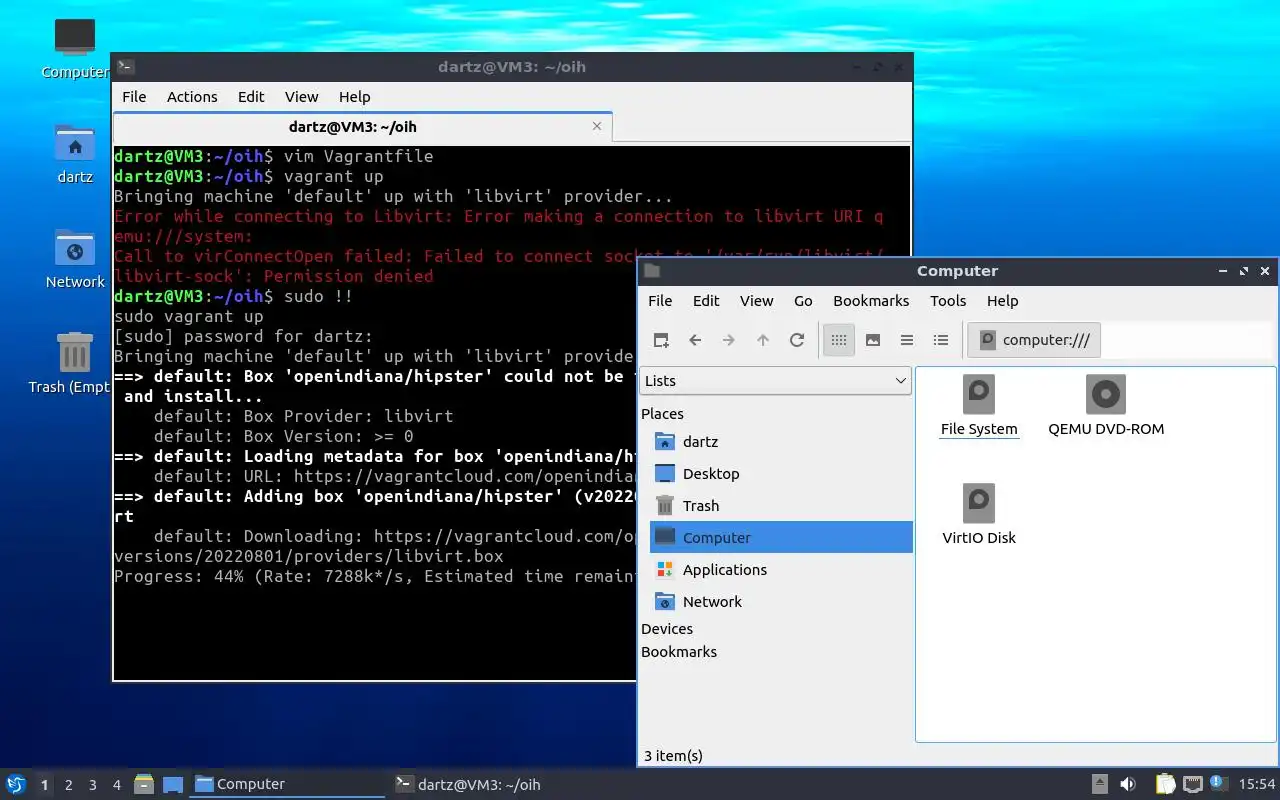The width and height of the screenshot is (1280, 800).
Task: Switch to virtual desktop 4
Action: pos(117,785)
